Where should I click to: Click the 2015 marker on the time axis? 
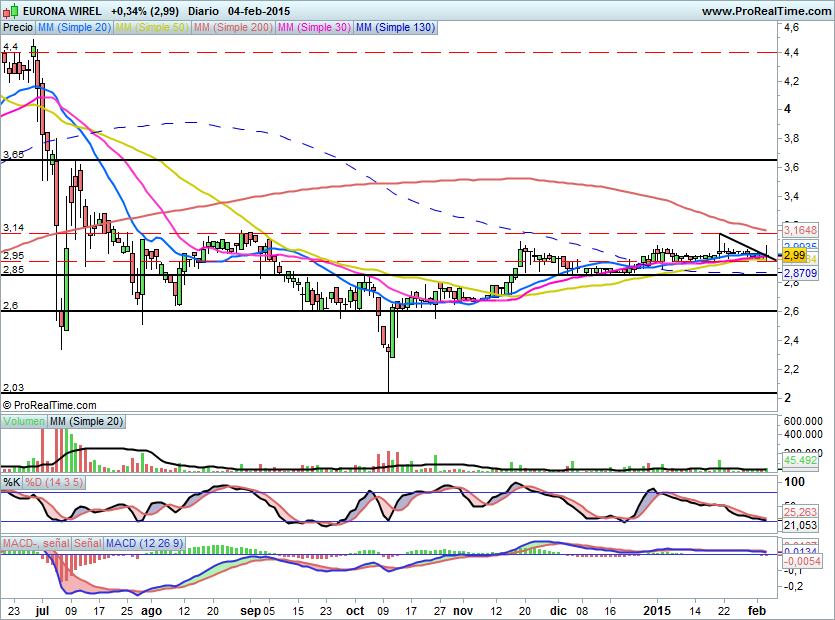[x=656, y=609]
